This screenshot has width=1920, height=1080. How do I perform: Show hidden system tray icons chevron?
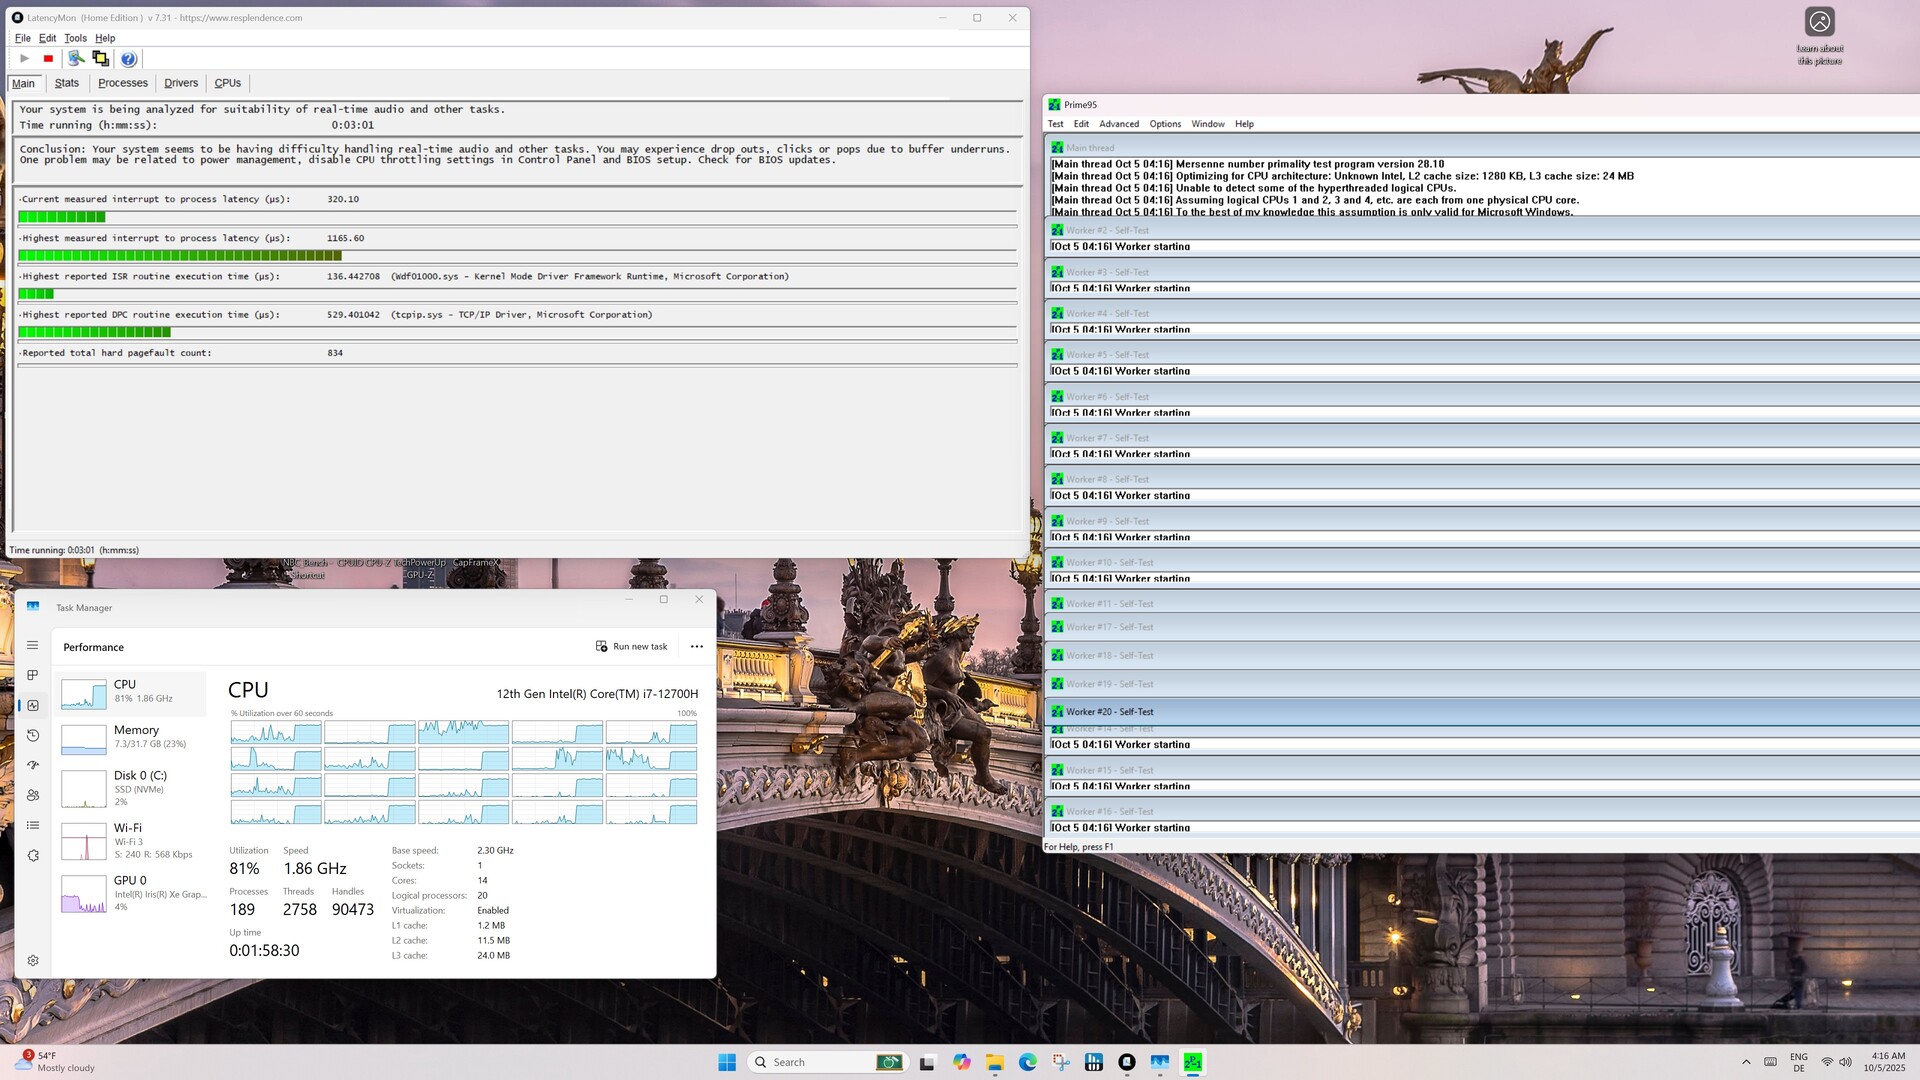coord(1746,1062)
